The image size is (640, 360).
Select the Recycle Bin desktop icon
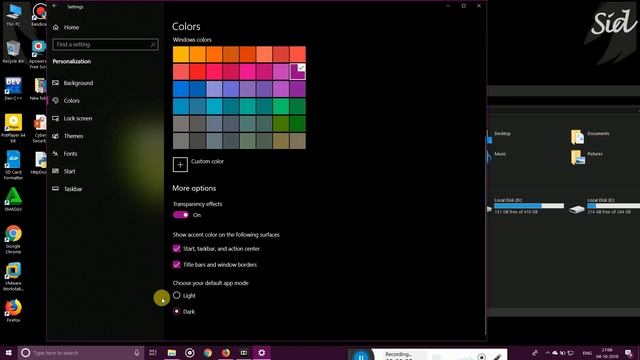[13, 52]
